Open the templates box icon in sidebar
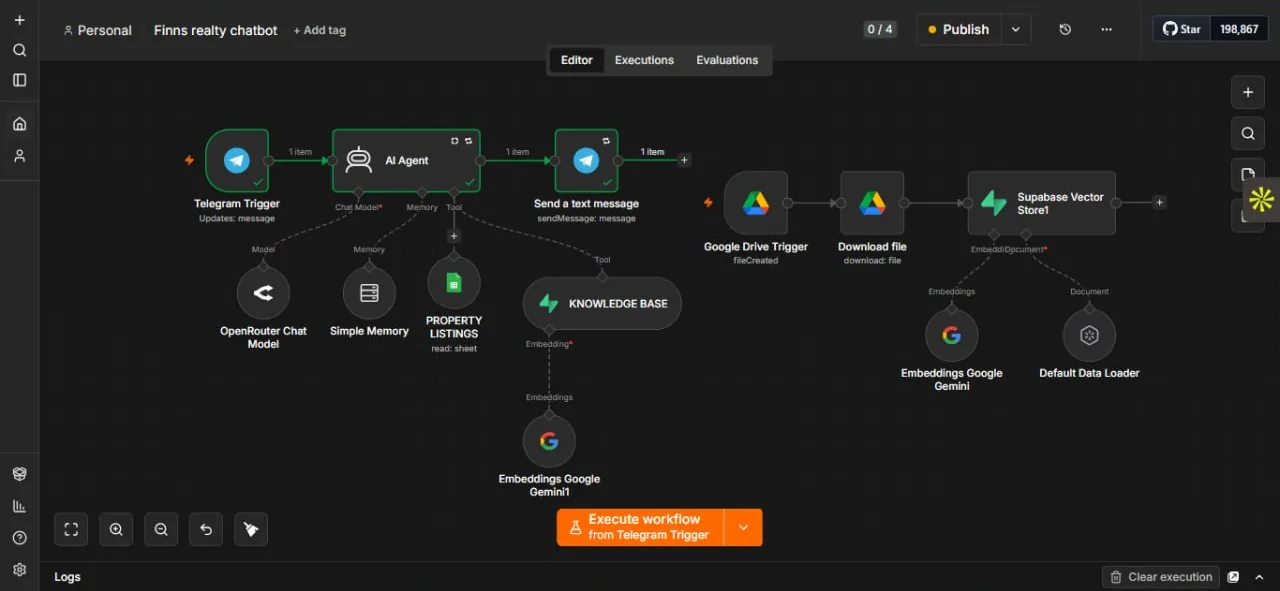Screen dimensions: 1280x591 (x=19, y=474)
